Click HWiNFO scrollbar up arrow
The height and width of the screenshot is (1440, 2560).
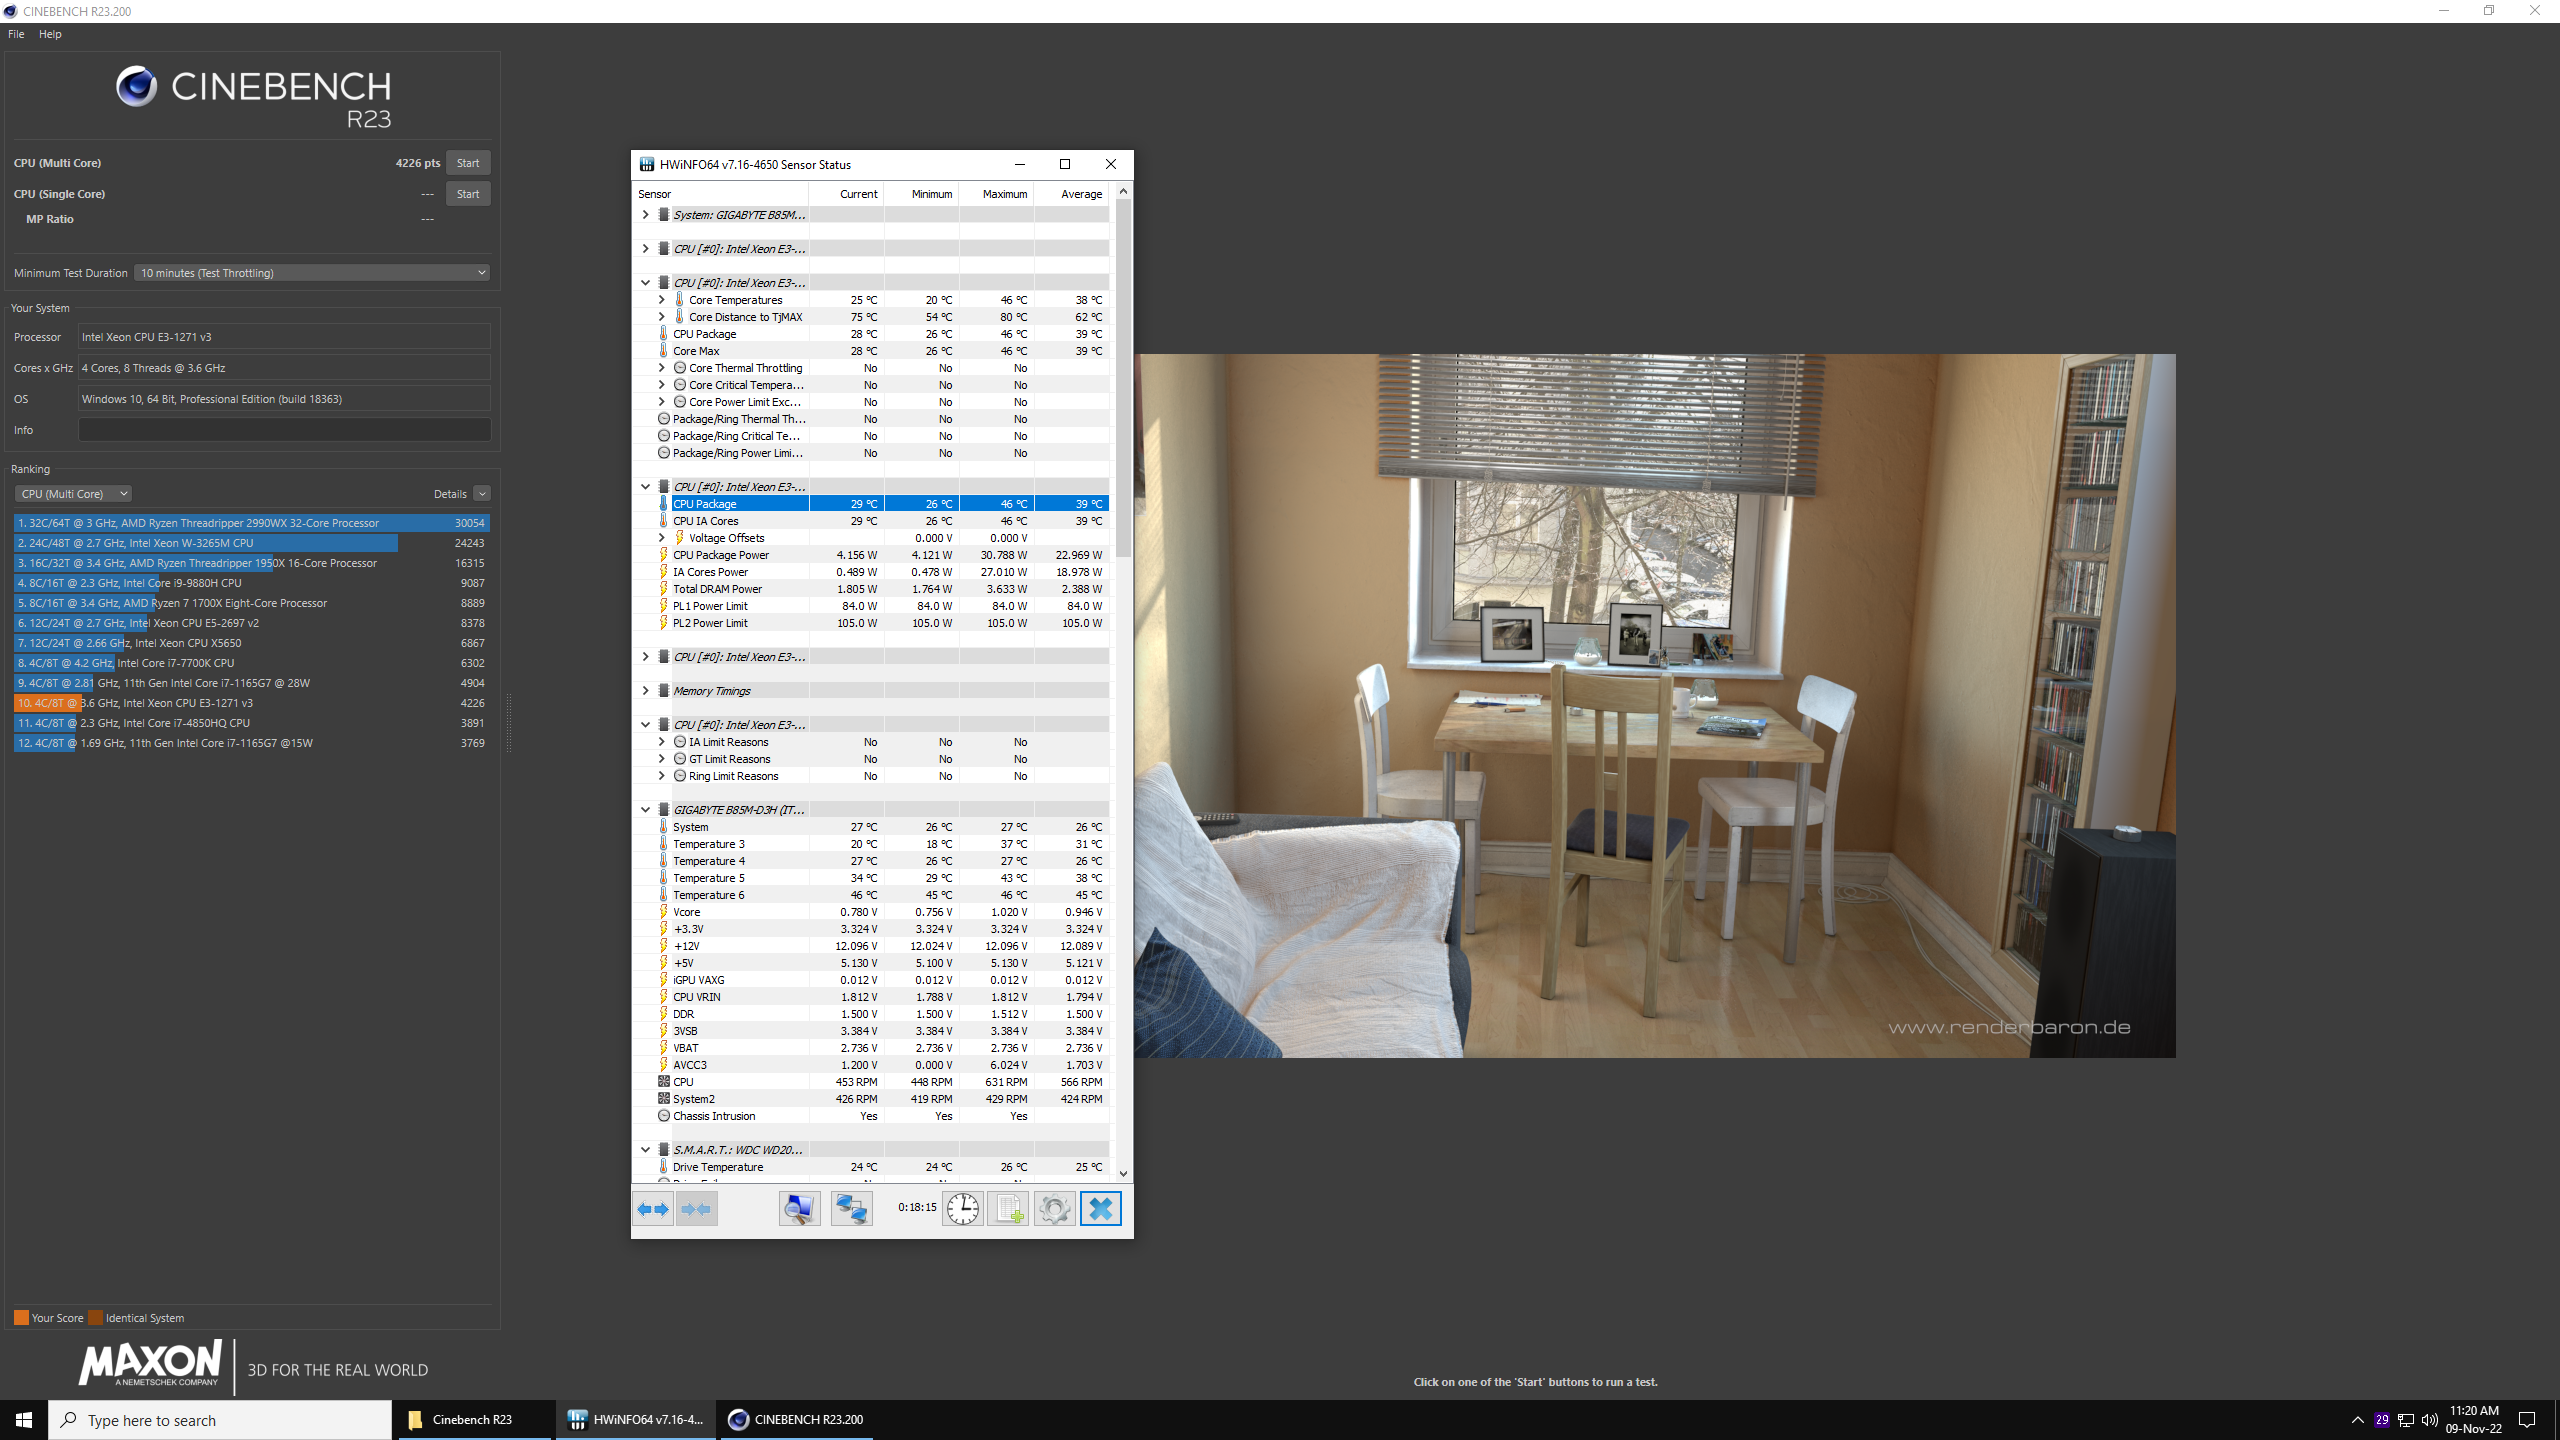click(1123, 191)
